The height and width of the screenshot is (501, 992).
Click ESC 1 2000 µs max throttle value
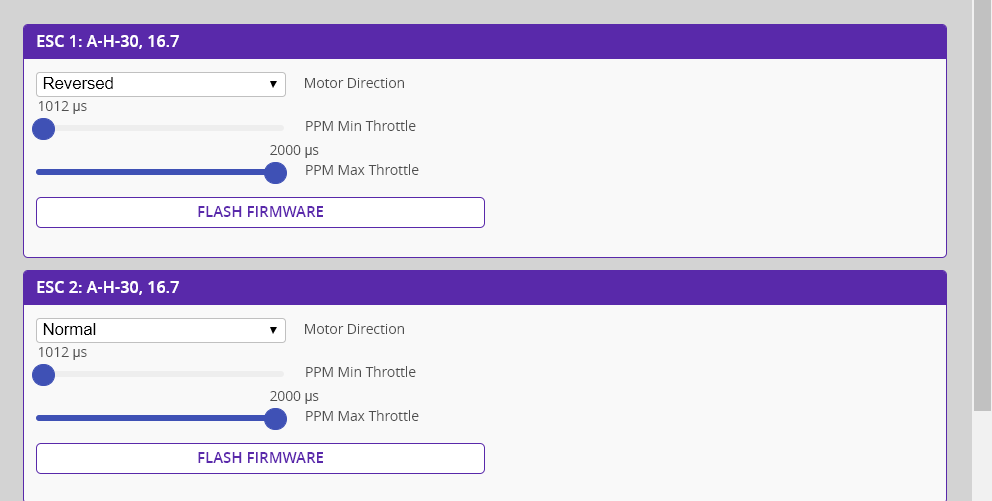[294, 150]
